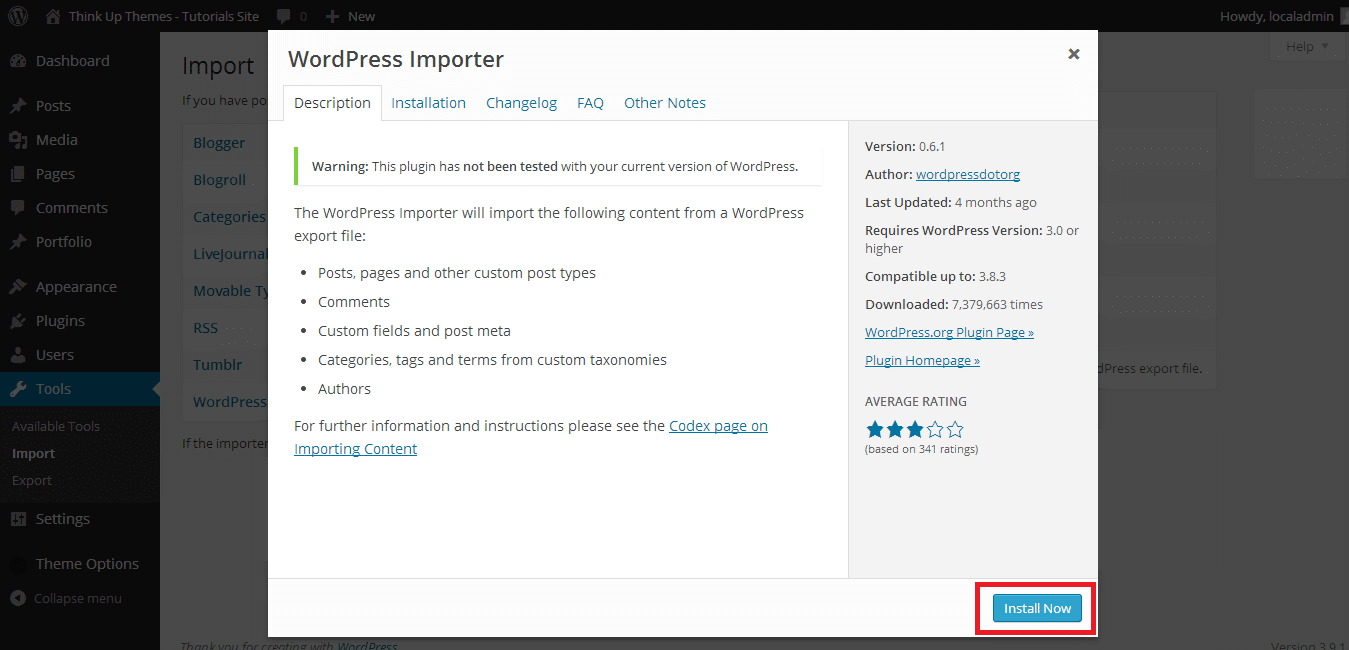Click the 'Downloaded: 7,379,663 times' text

(954, 304)
